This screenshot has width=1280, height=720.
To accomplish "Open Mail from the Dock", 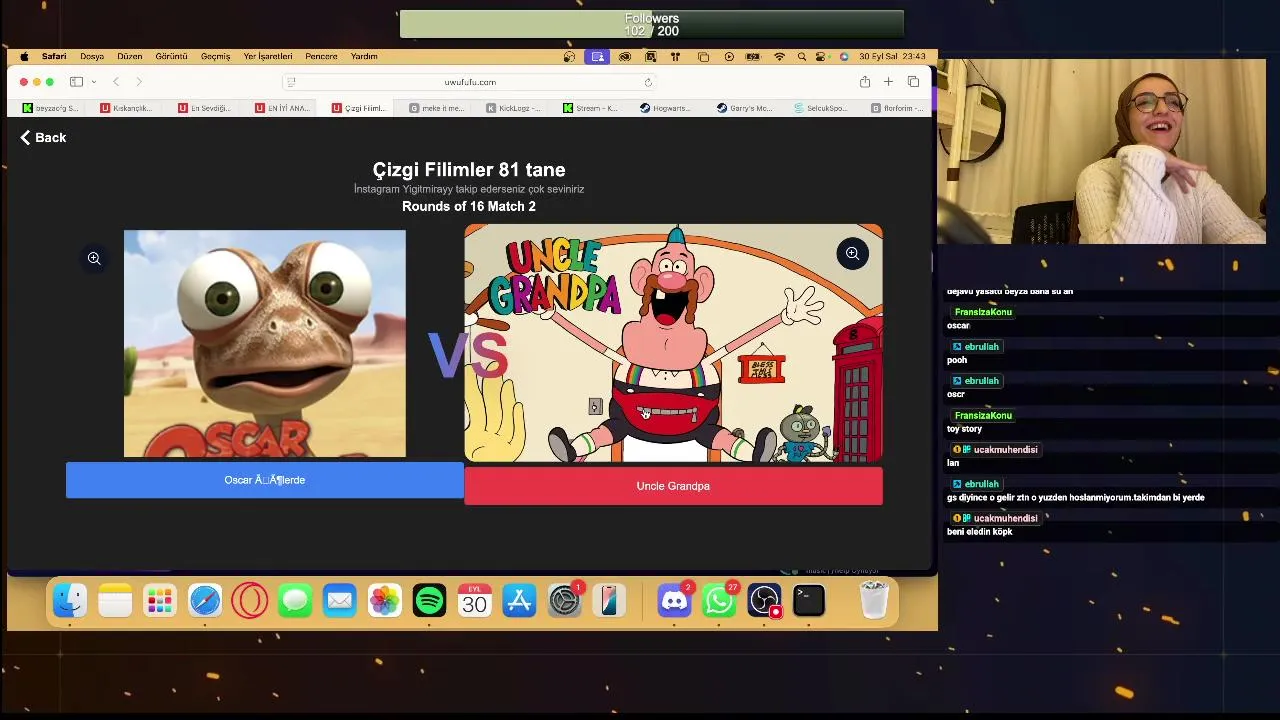I will (340, 600).
